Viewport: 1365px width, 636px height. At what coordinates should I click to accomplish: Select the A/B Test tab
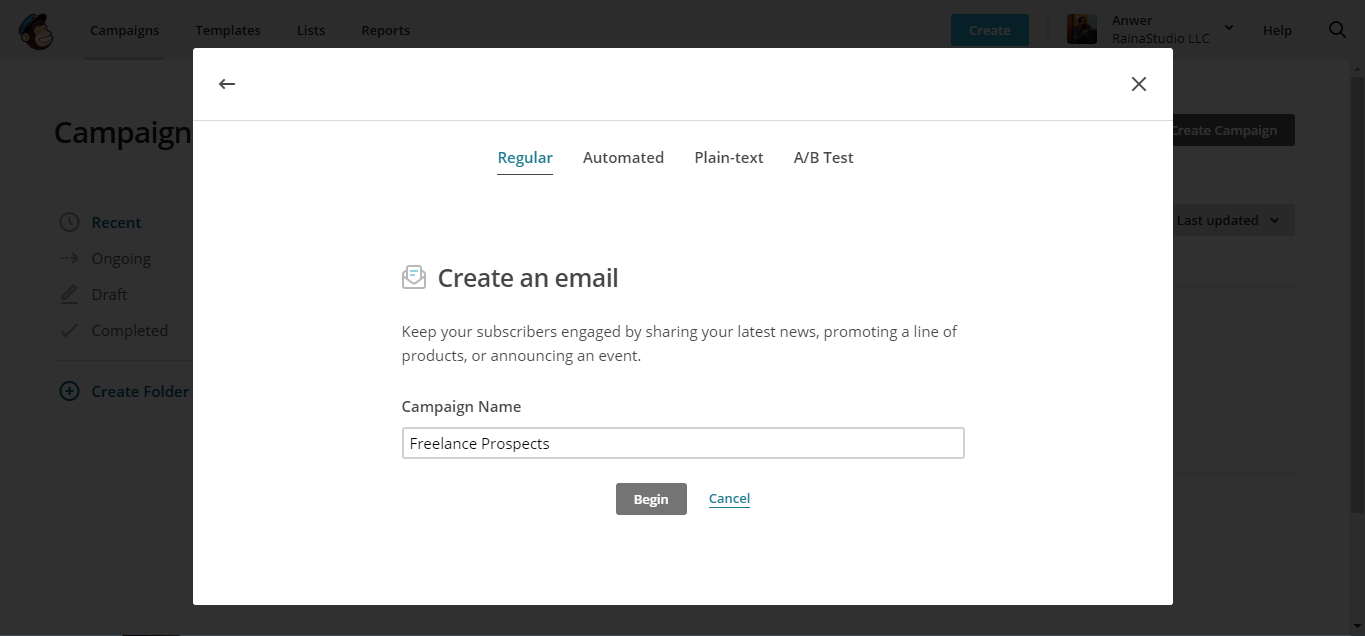click(x=824, y=157)
